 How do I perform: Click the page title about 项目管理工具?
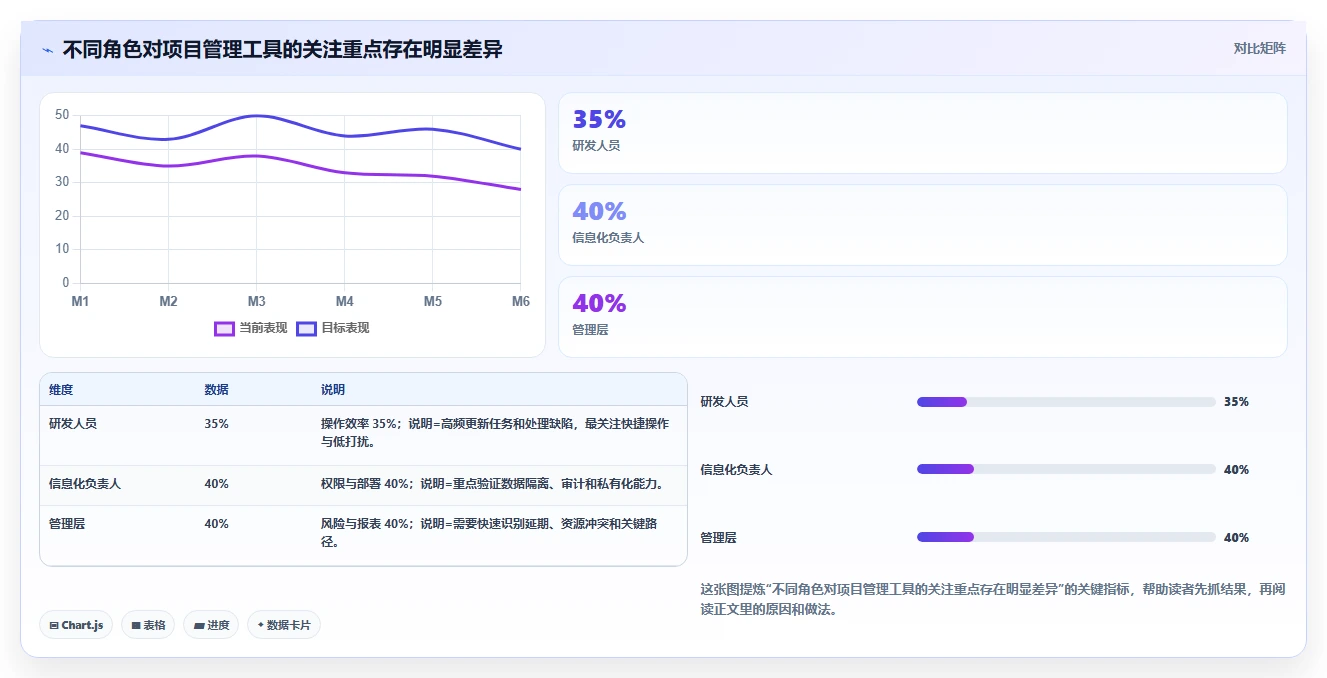coord(282,49)
